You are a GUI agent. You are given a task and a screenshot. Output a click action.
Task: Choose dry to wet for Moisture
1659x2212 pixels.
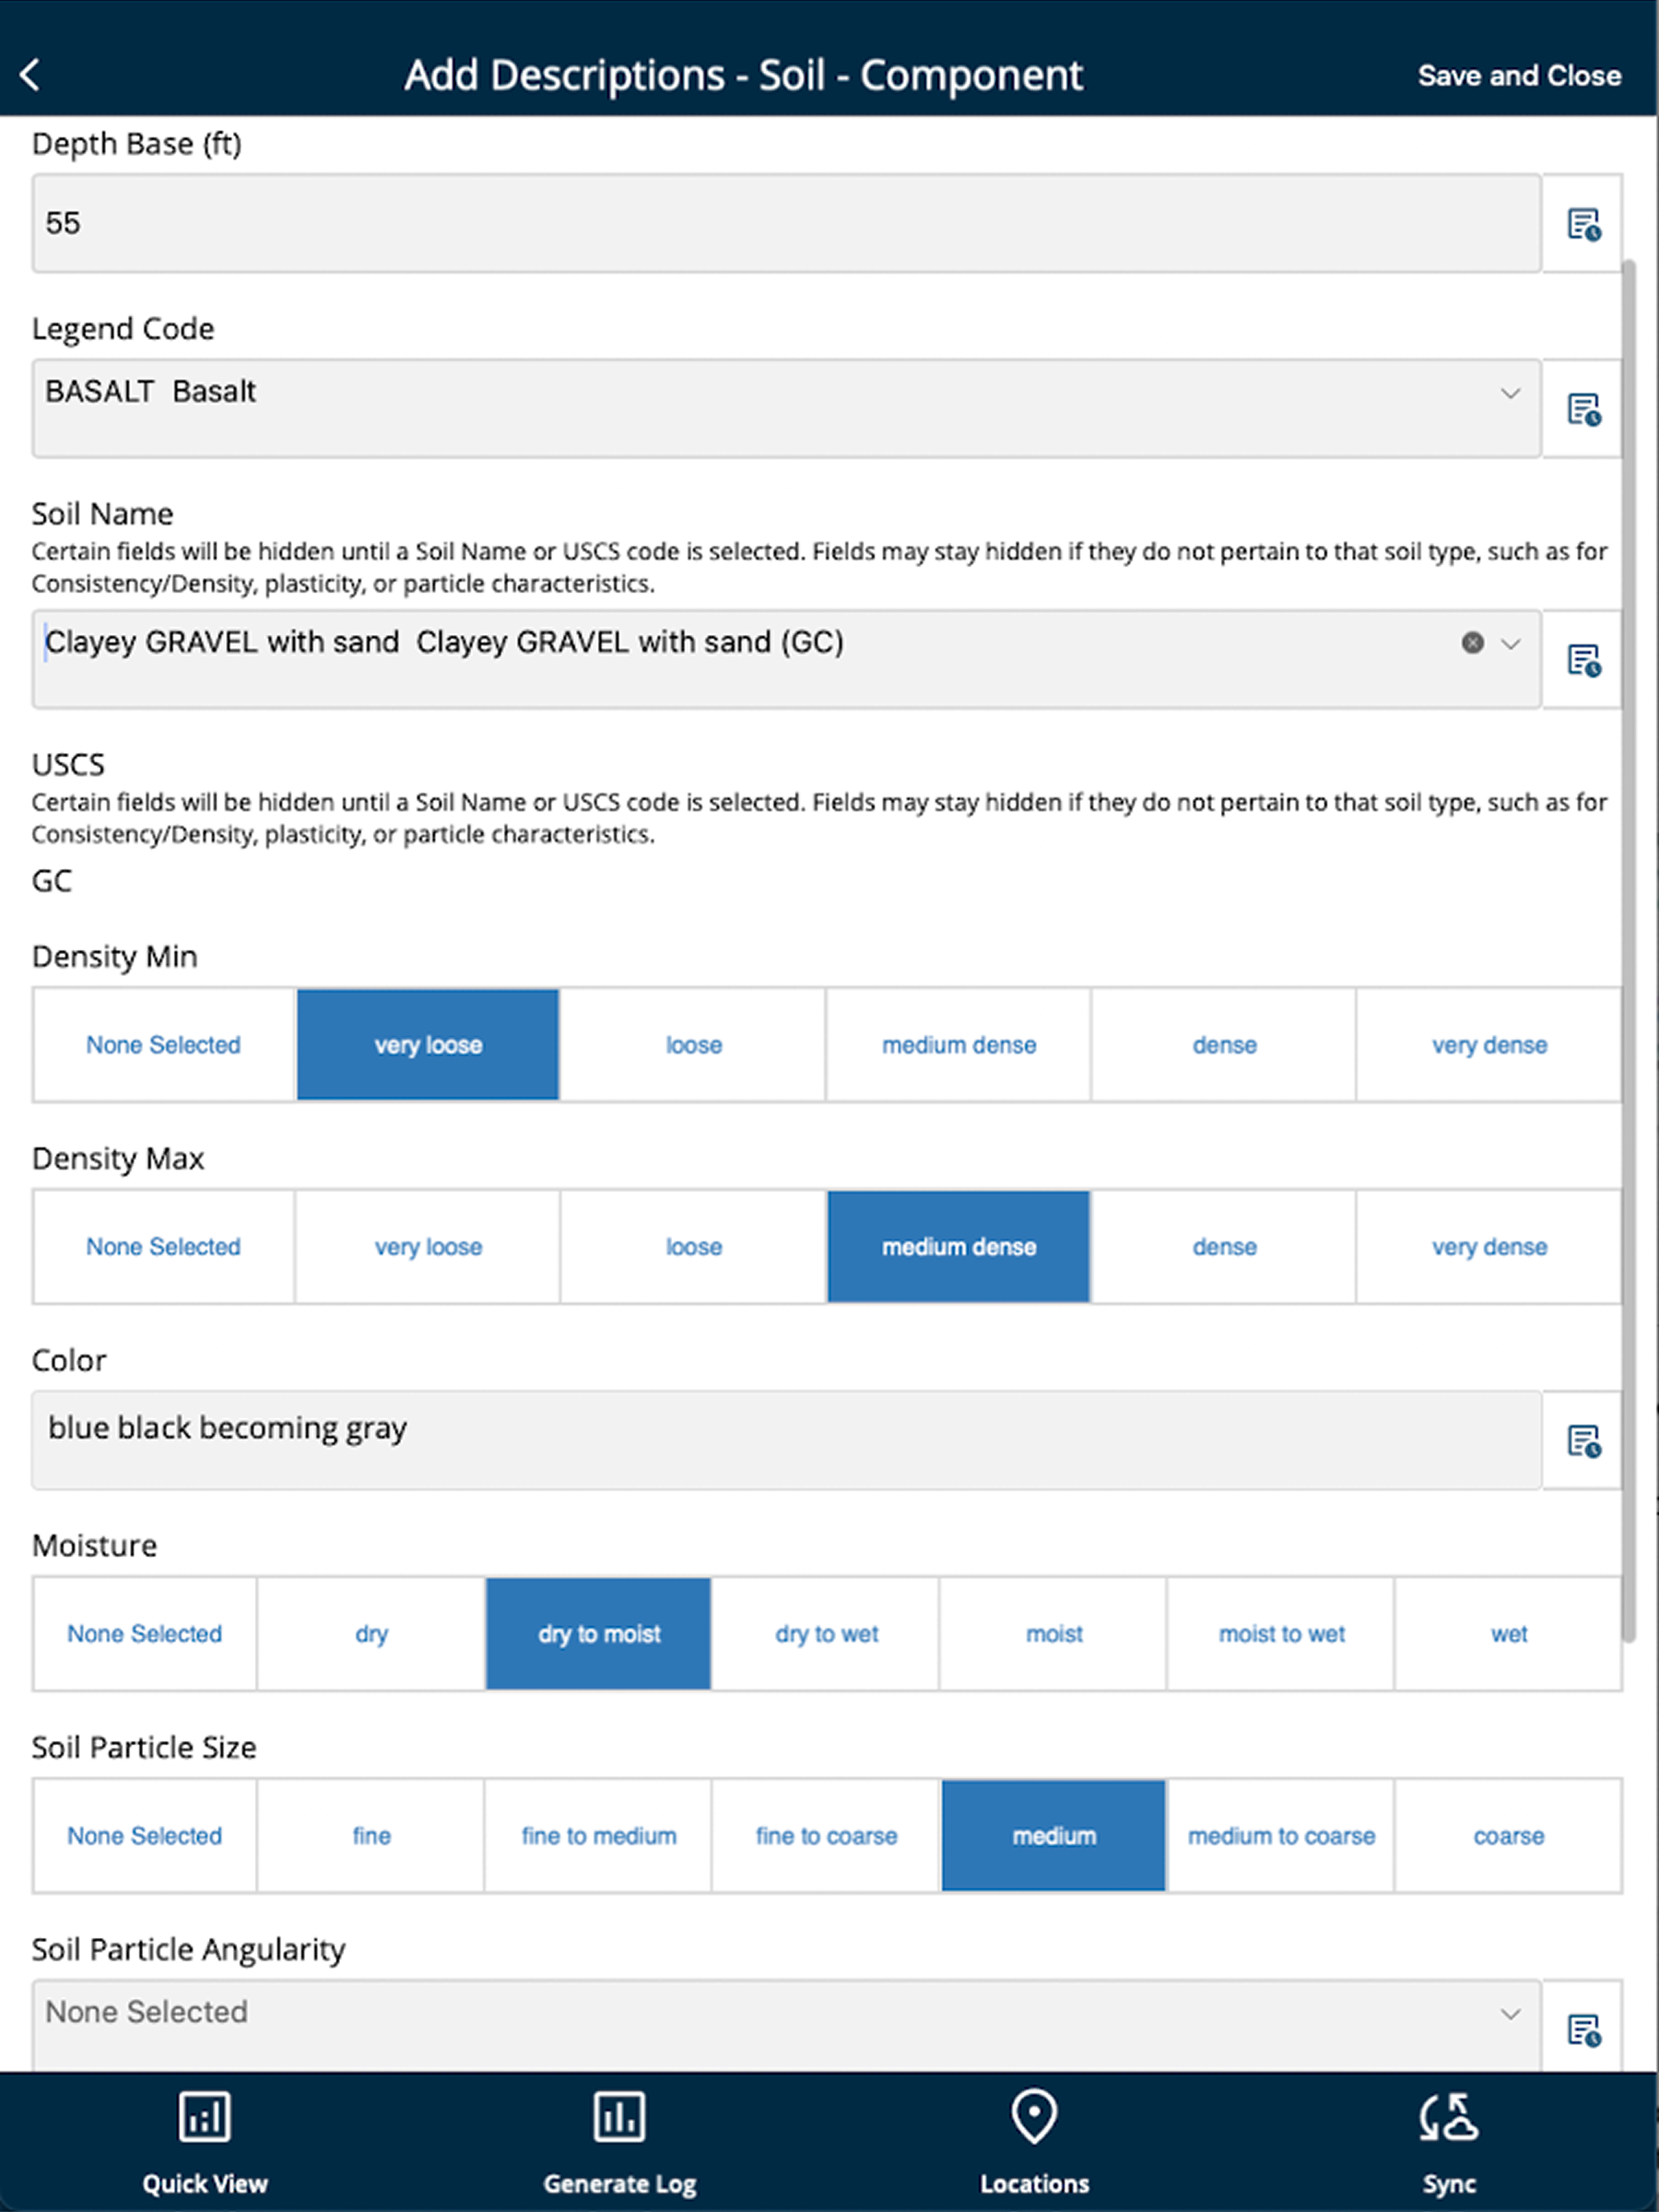(826, 1634)
